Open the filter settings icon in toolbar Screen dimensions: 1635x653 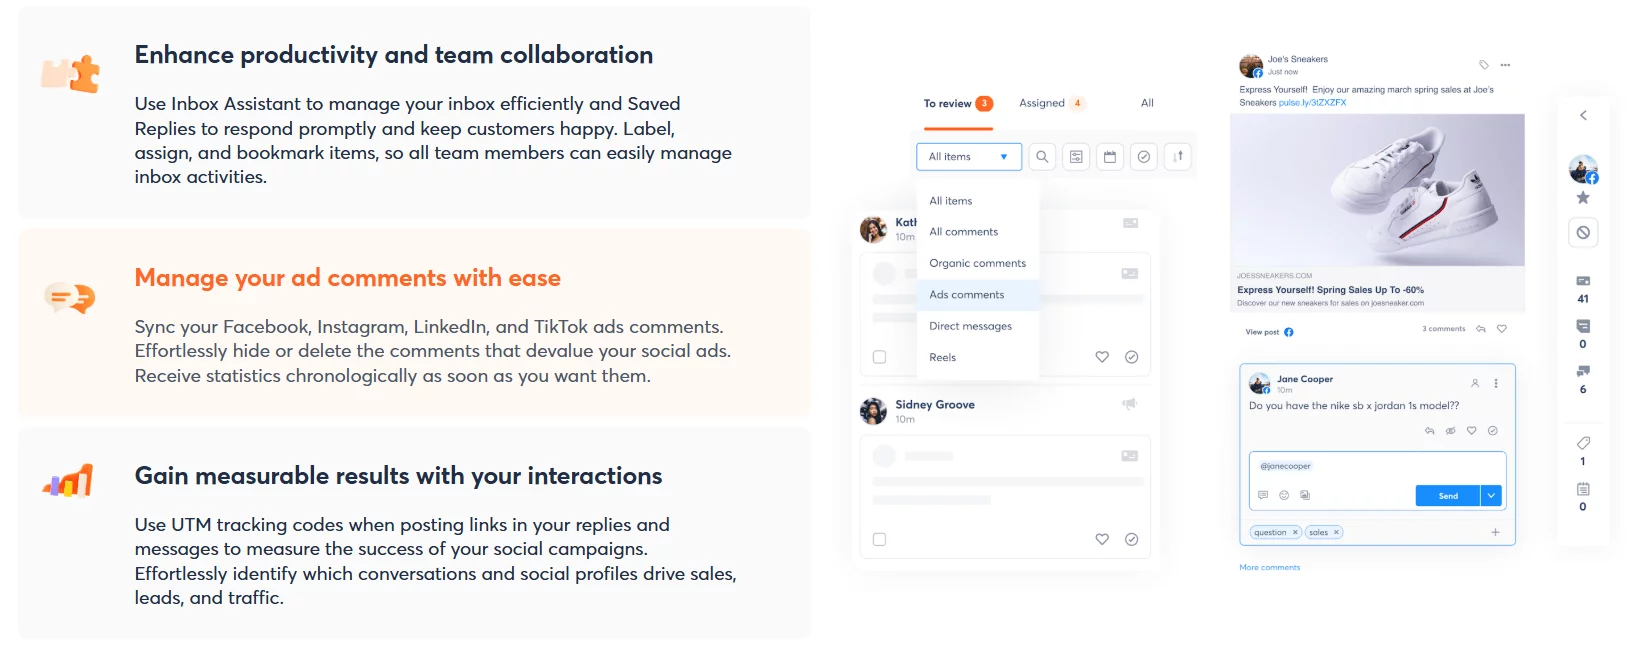click(x=1076, y=157)
